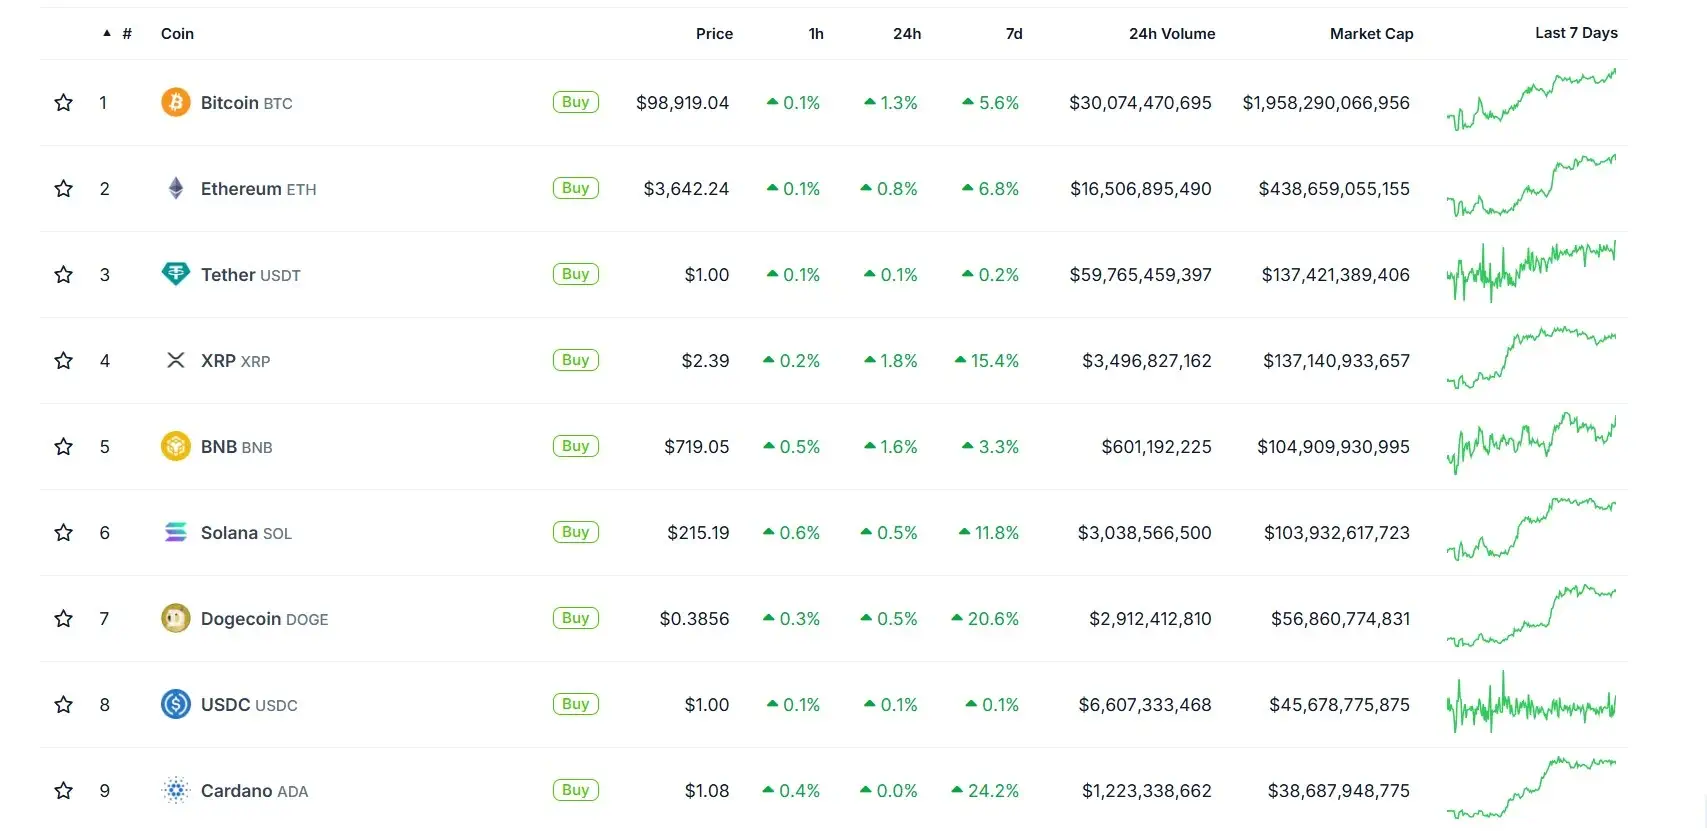
Task: Click Cardano 7d change 24.2%
Action: [986, 790]
